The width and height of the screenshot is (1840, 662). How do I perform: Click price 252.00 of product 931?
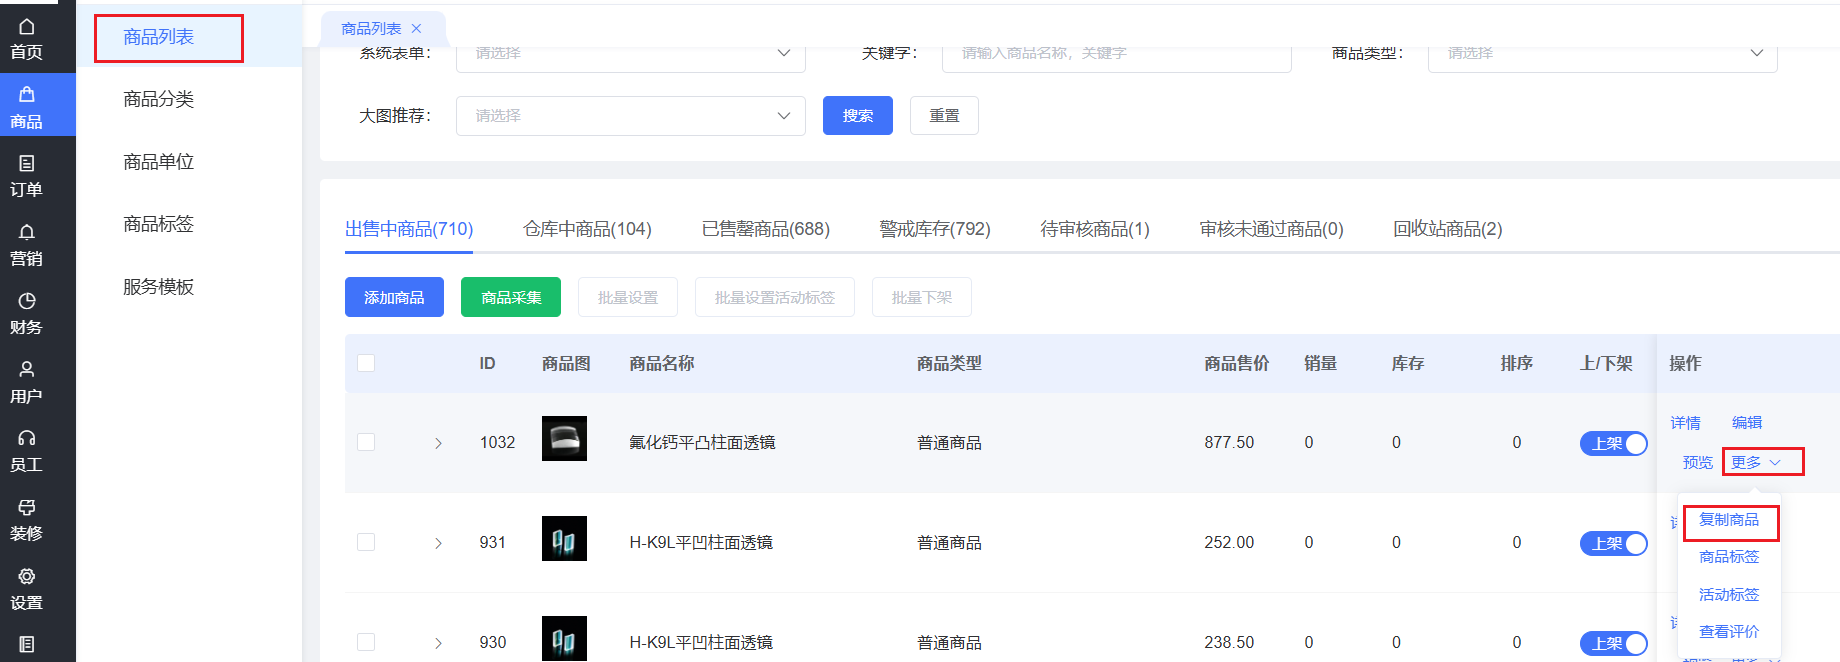click(1229, 542)
